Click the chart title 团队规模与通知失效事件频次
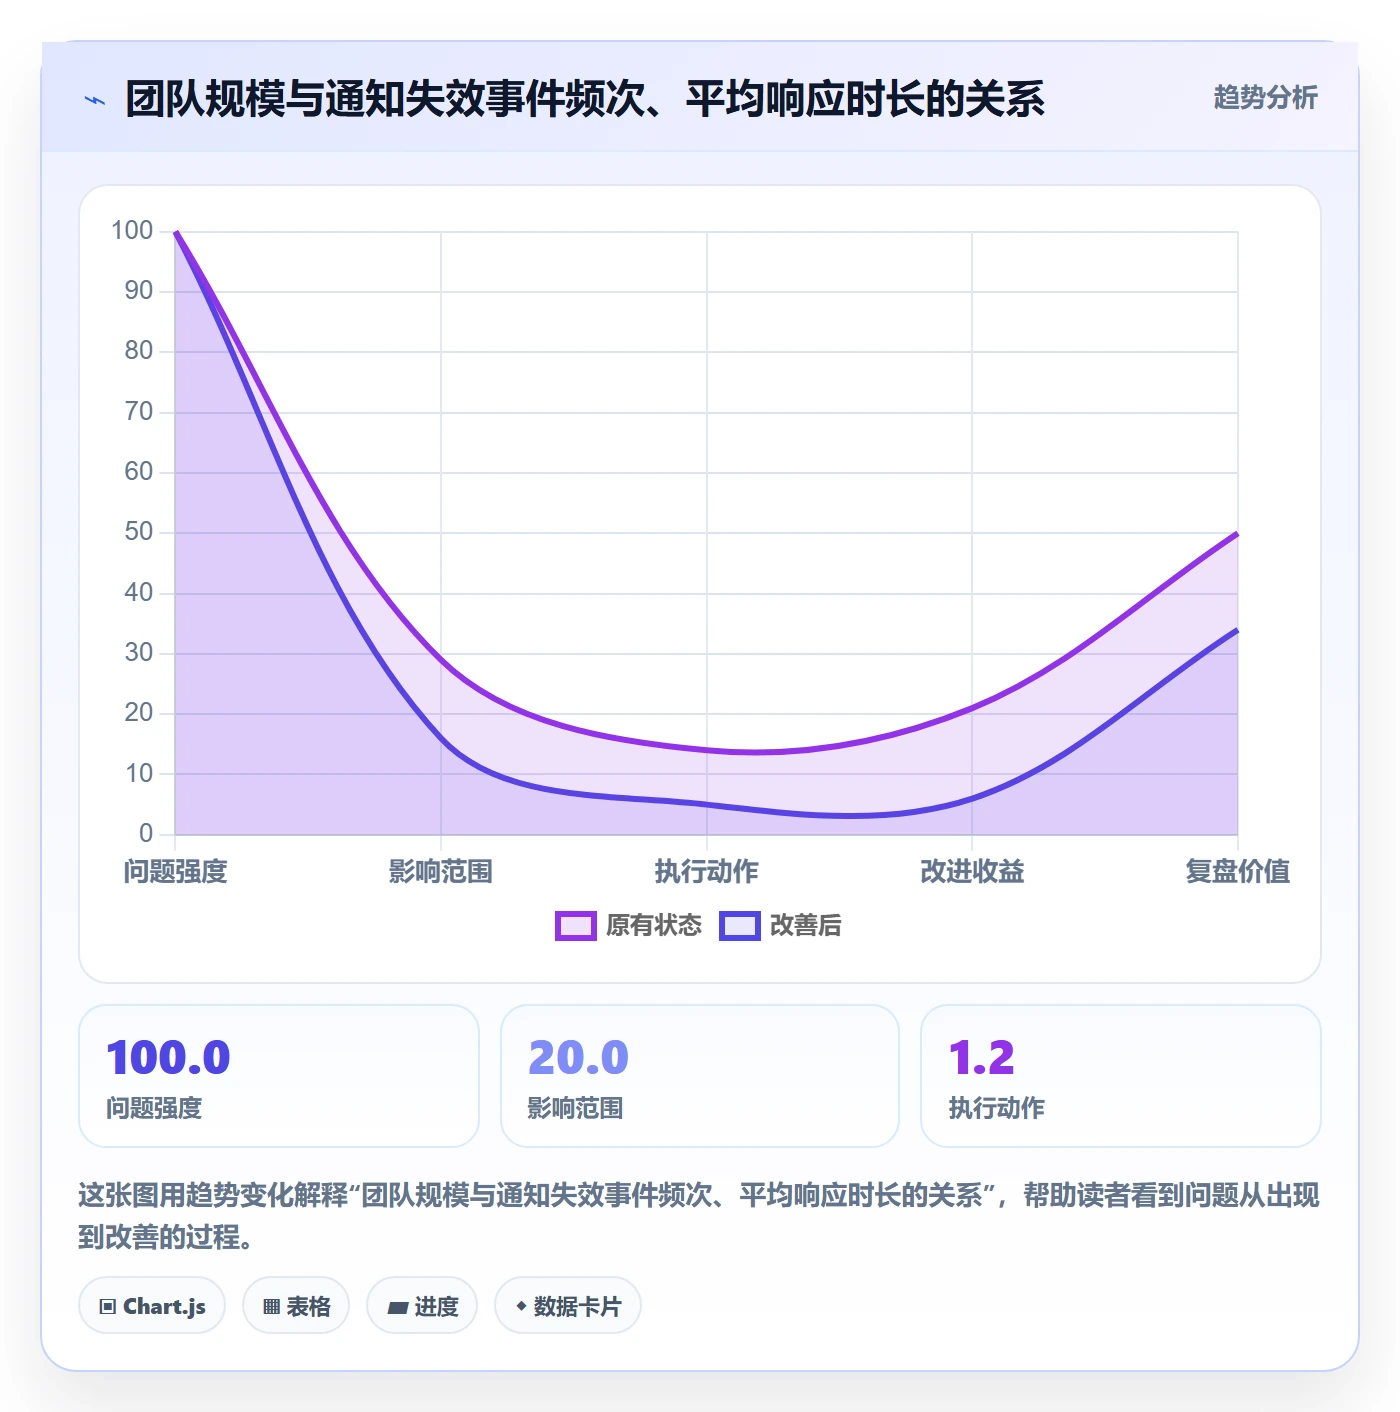1400x1412 pixels. coord(585,99)
